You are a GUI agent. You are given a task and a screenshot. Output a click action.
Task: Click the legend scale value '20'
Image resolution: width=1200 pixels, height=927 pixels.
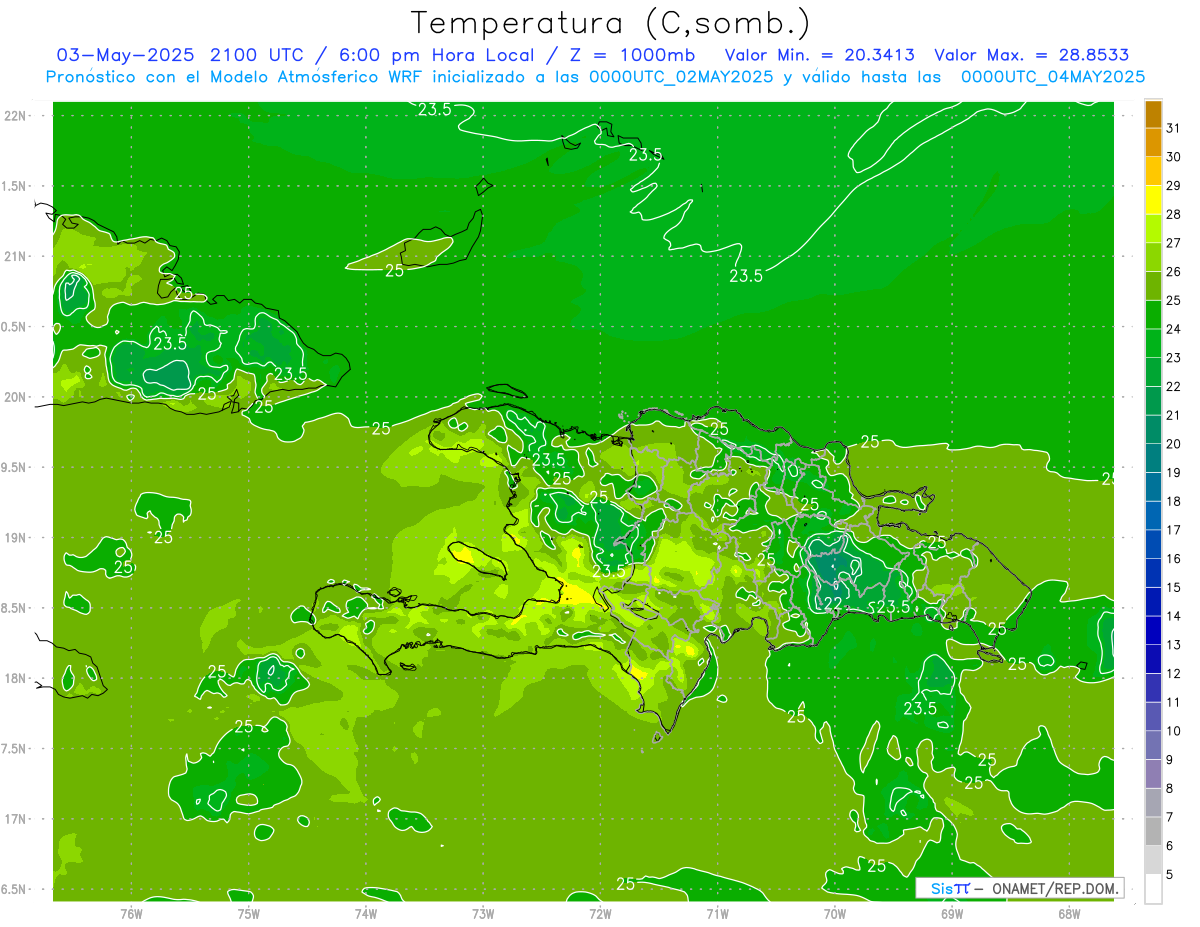[x=1173, y=444]
